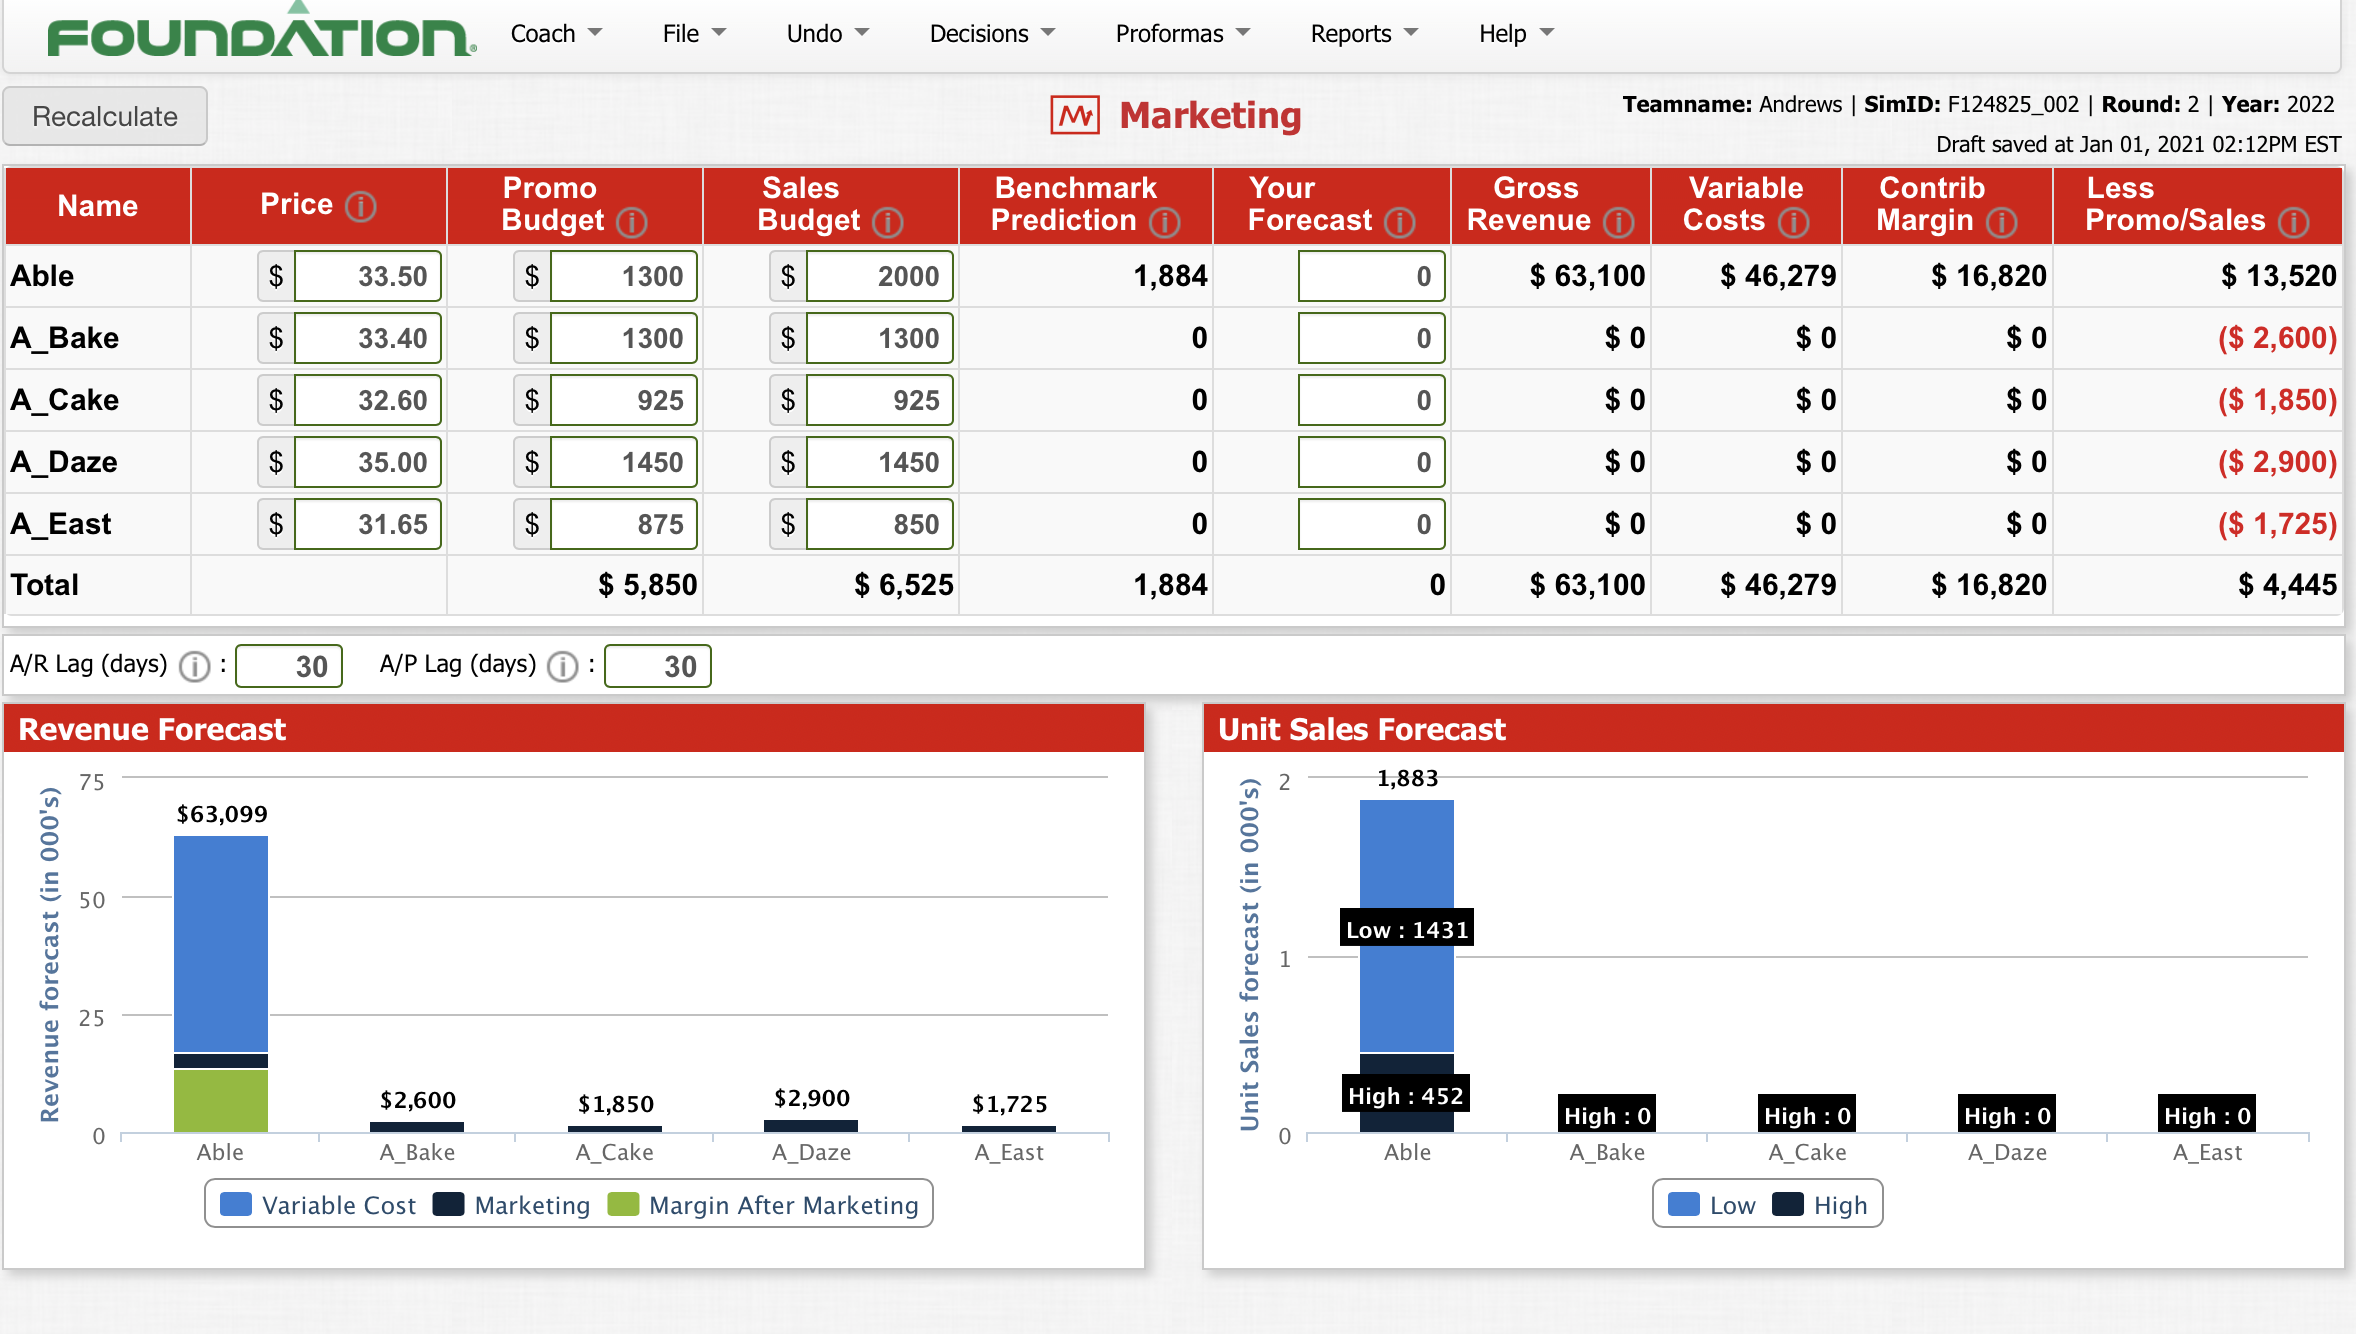Image resolution: width=2356 pixels, height=1334 pixels.
Task: Click the Low : 1431 chart label
Action: 1407,930
